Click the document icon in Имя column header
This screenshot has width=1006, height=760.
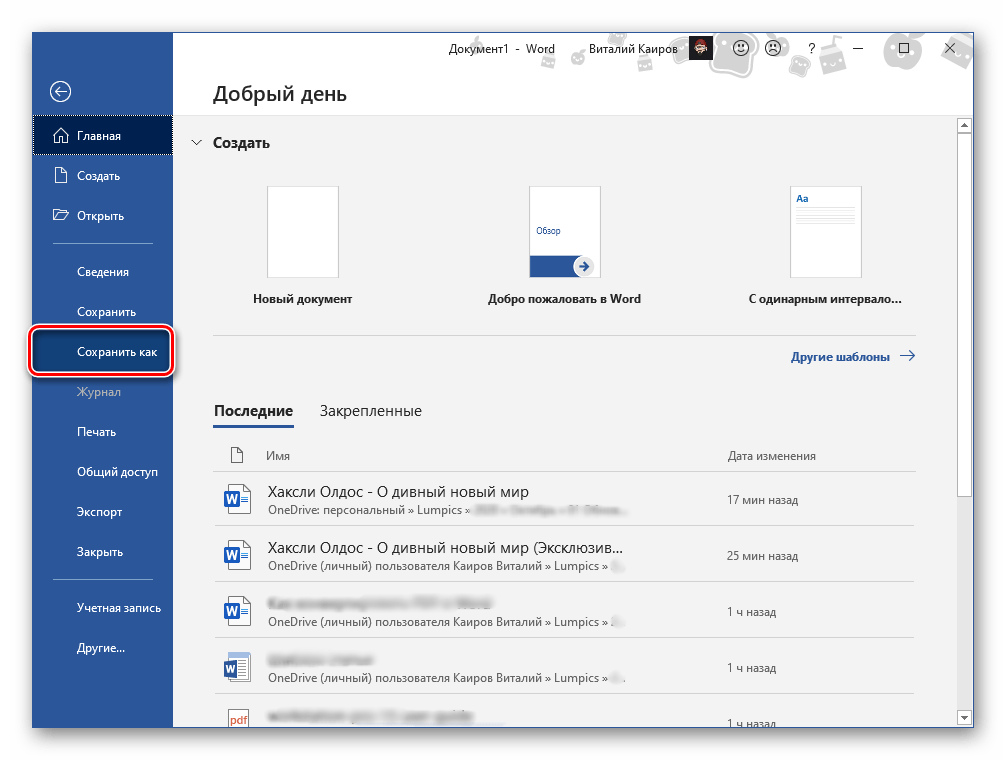[x=237, y=455]
